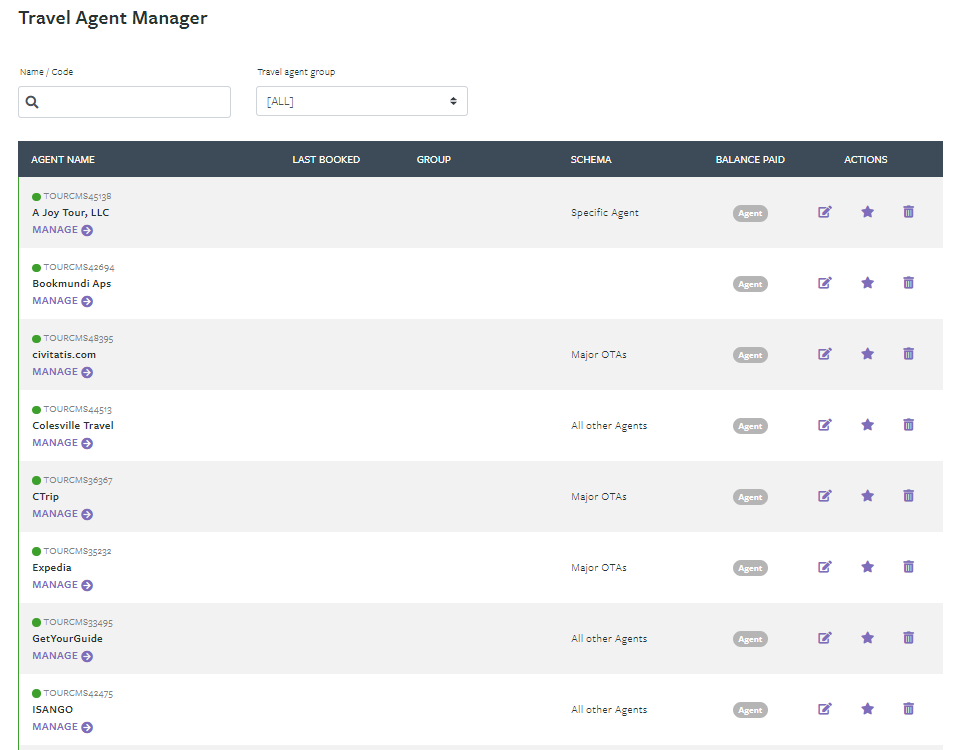Star the GetYourGuide agent

[867, 638]
